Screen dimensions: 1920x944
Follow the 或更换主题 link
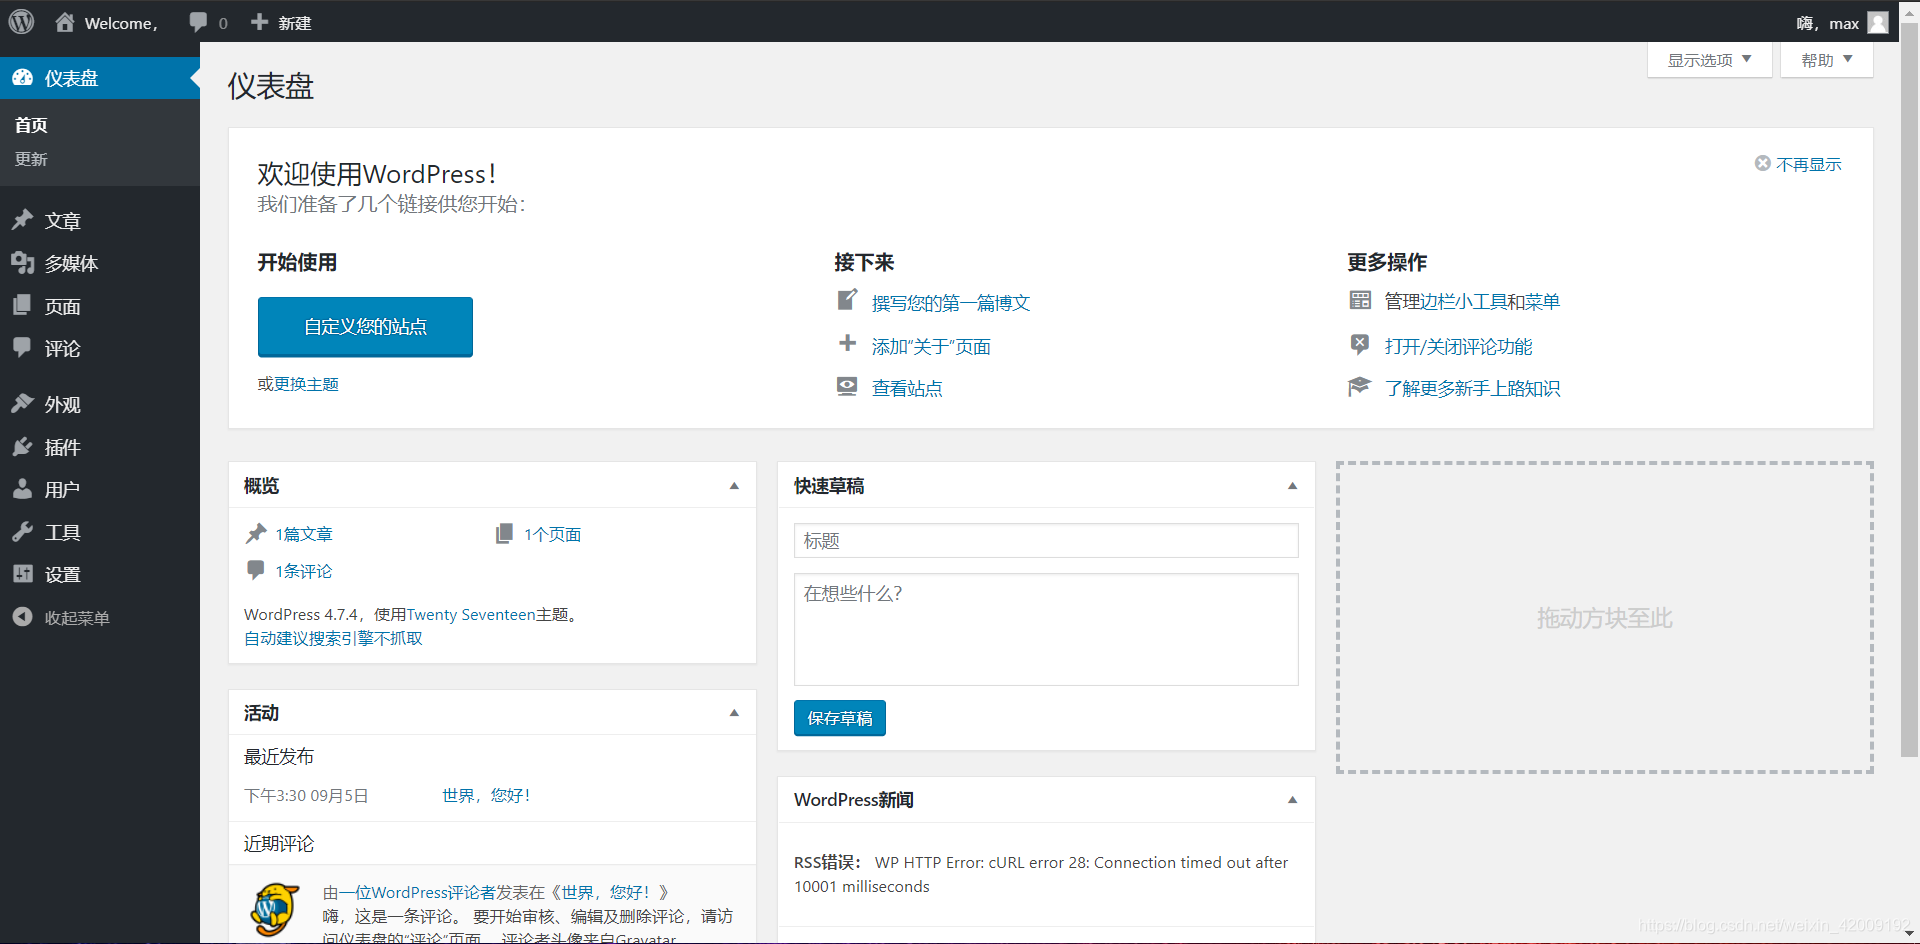coord(298,384)
